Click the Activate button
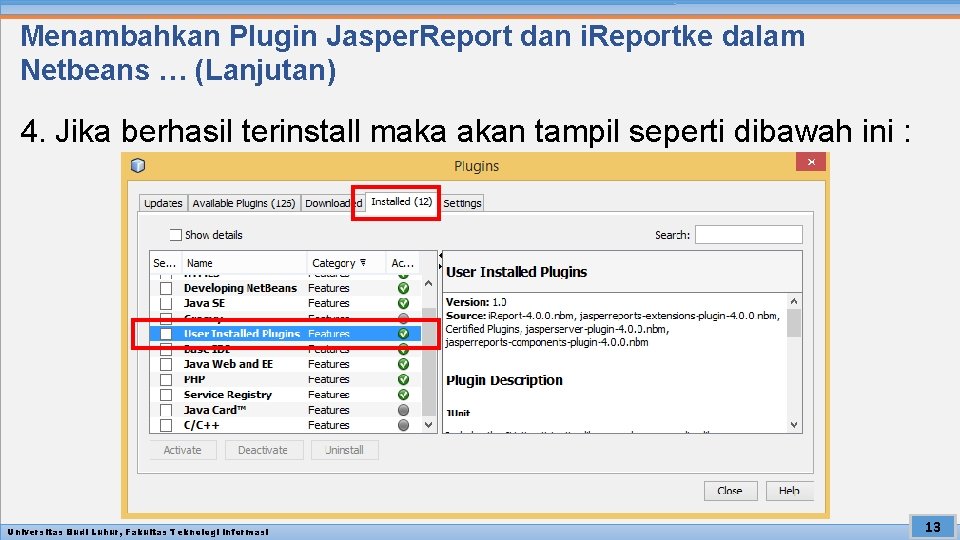960x540 pixels. [x=182, y=450]
